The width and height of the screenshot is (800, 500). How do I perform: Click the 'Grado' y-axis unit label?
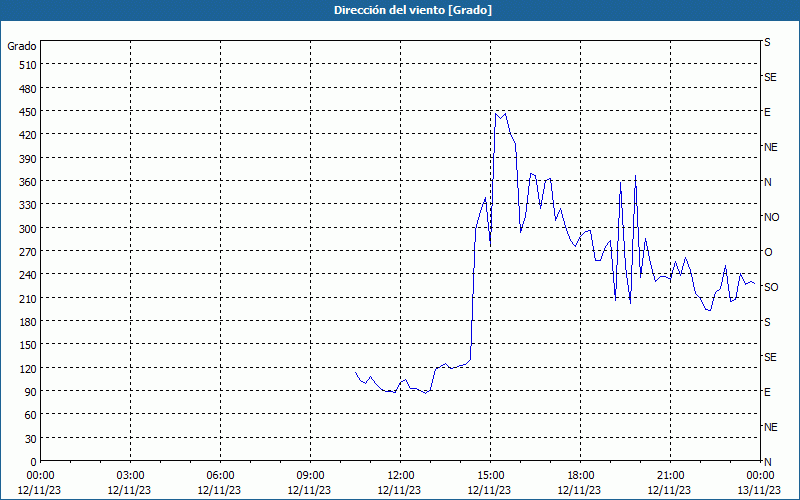(x=22, y=46)
